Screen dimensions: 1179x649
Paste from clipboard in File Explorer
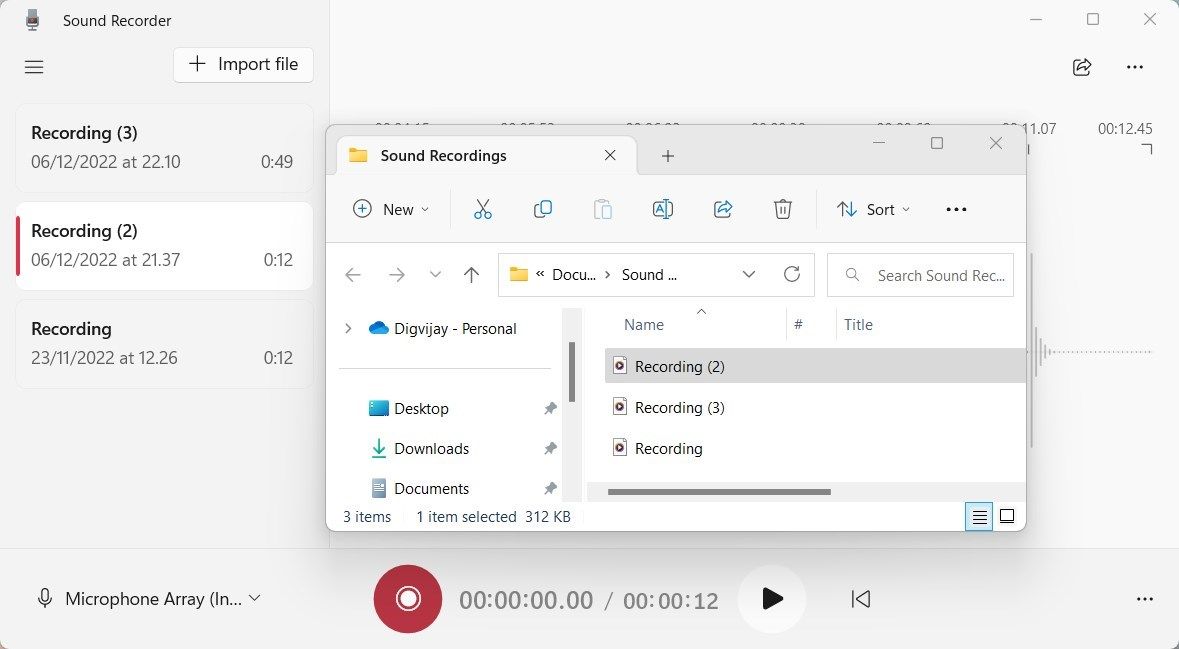[x=603, y=209]
